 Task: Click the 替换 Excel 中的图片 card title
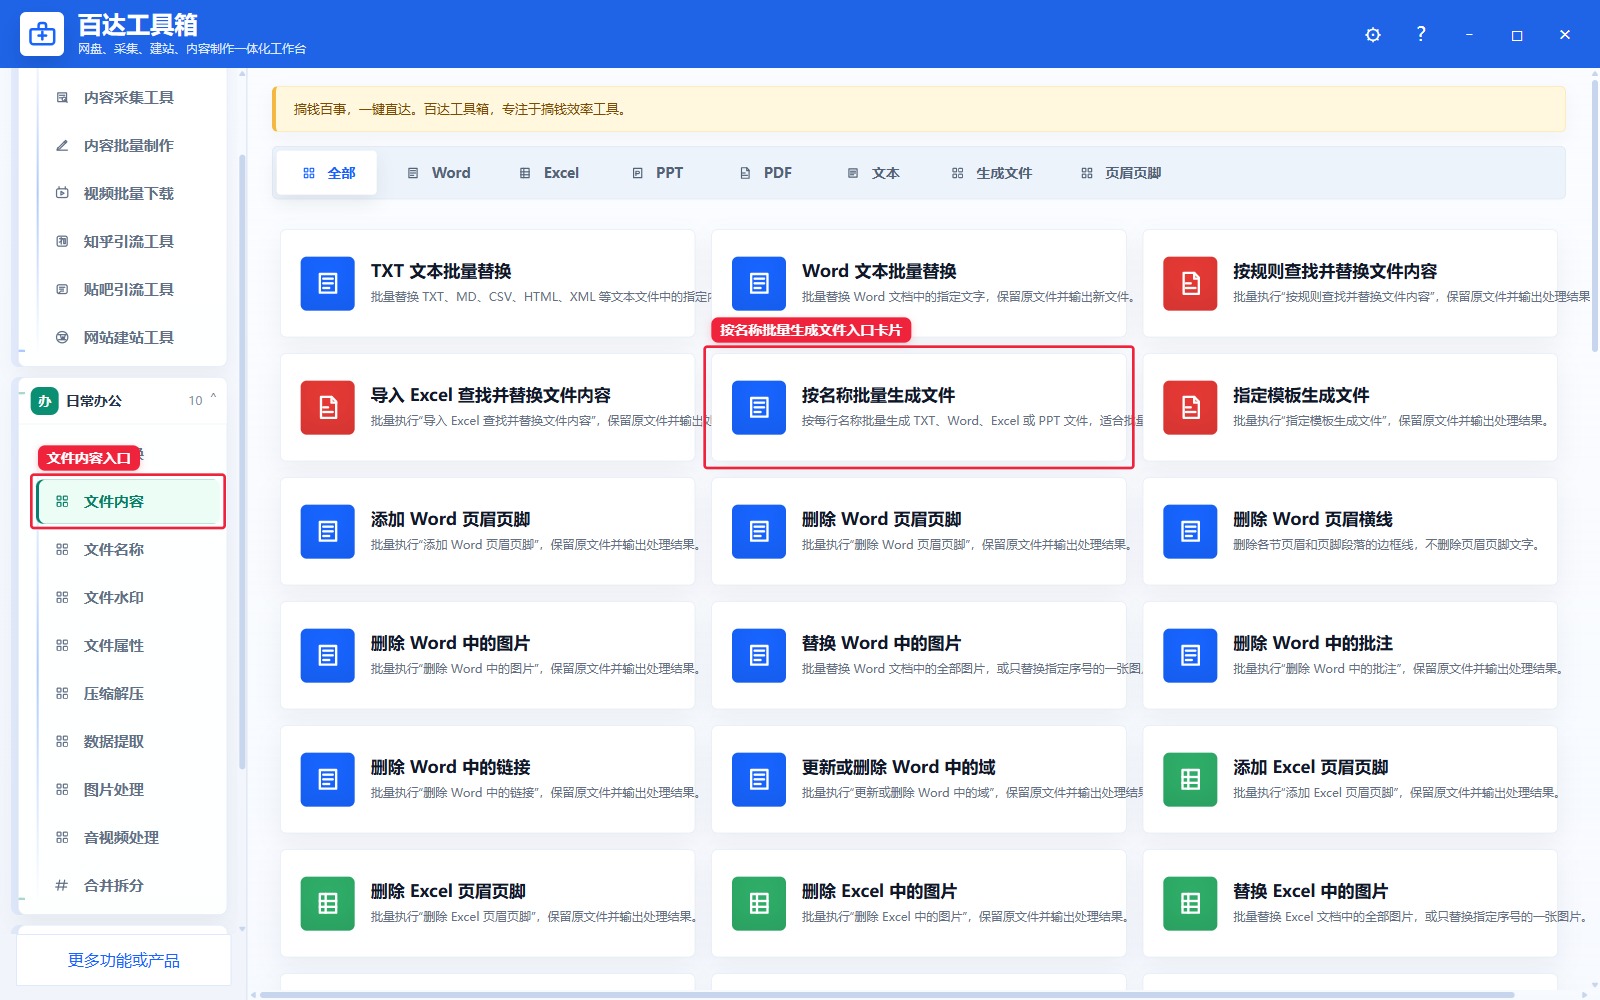click(1310, 892)
